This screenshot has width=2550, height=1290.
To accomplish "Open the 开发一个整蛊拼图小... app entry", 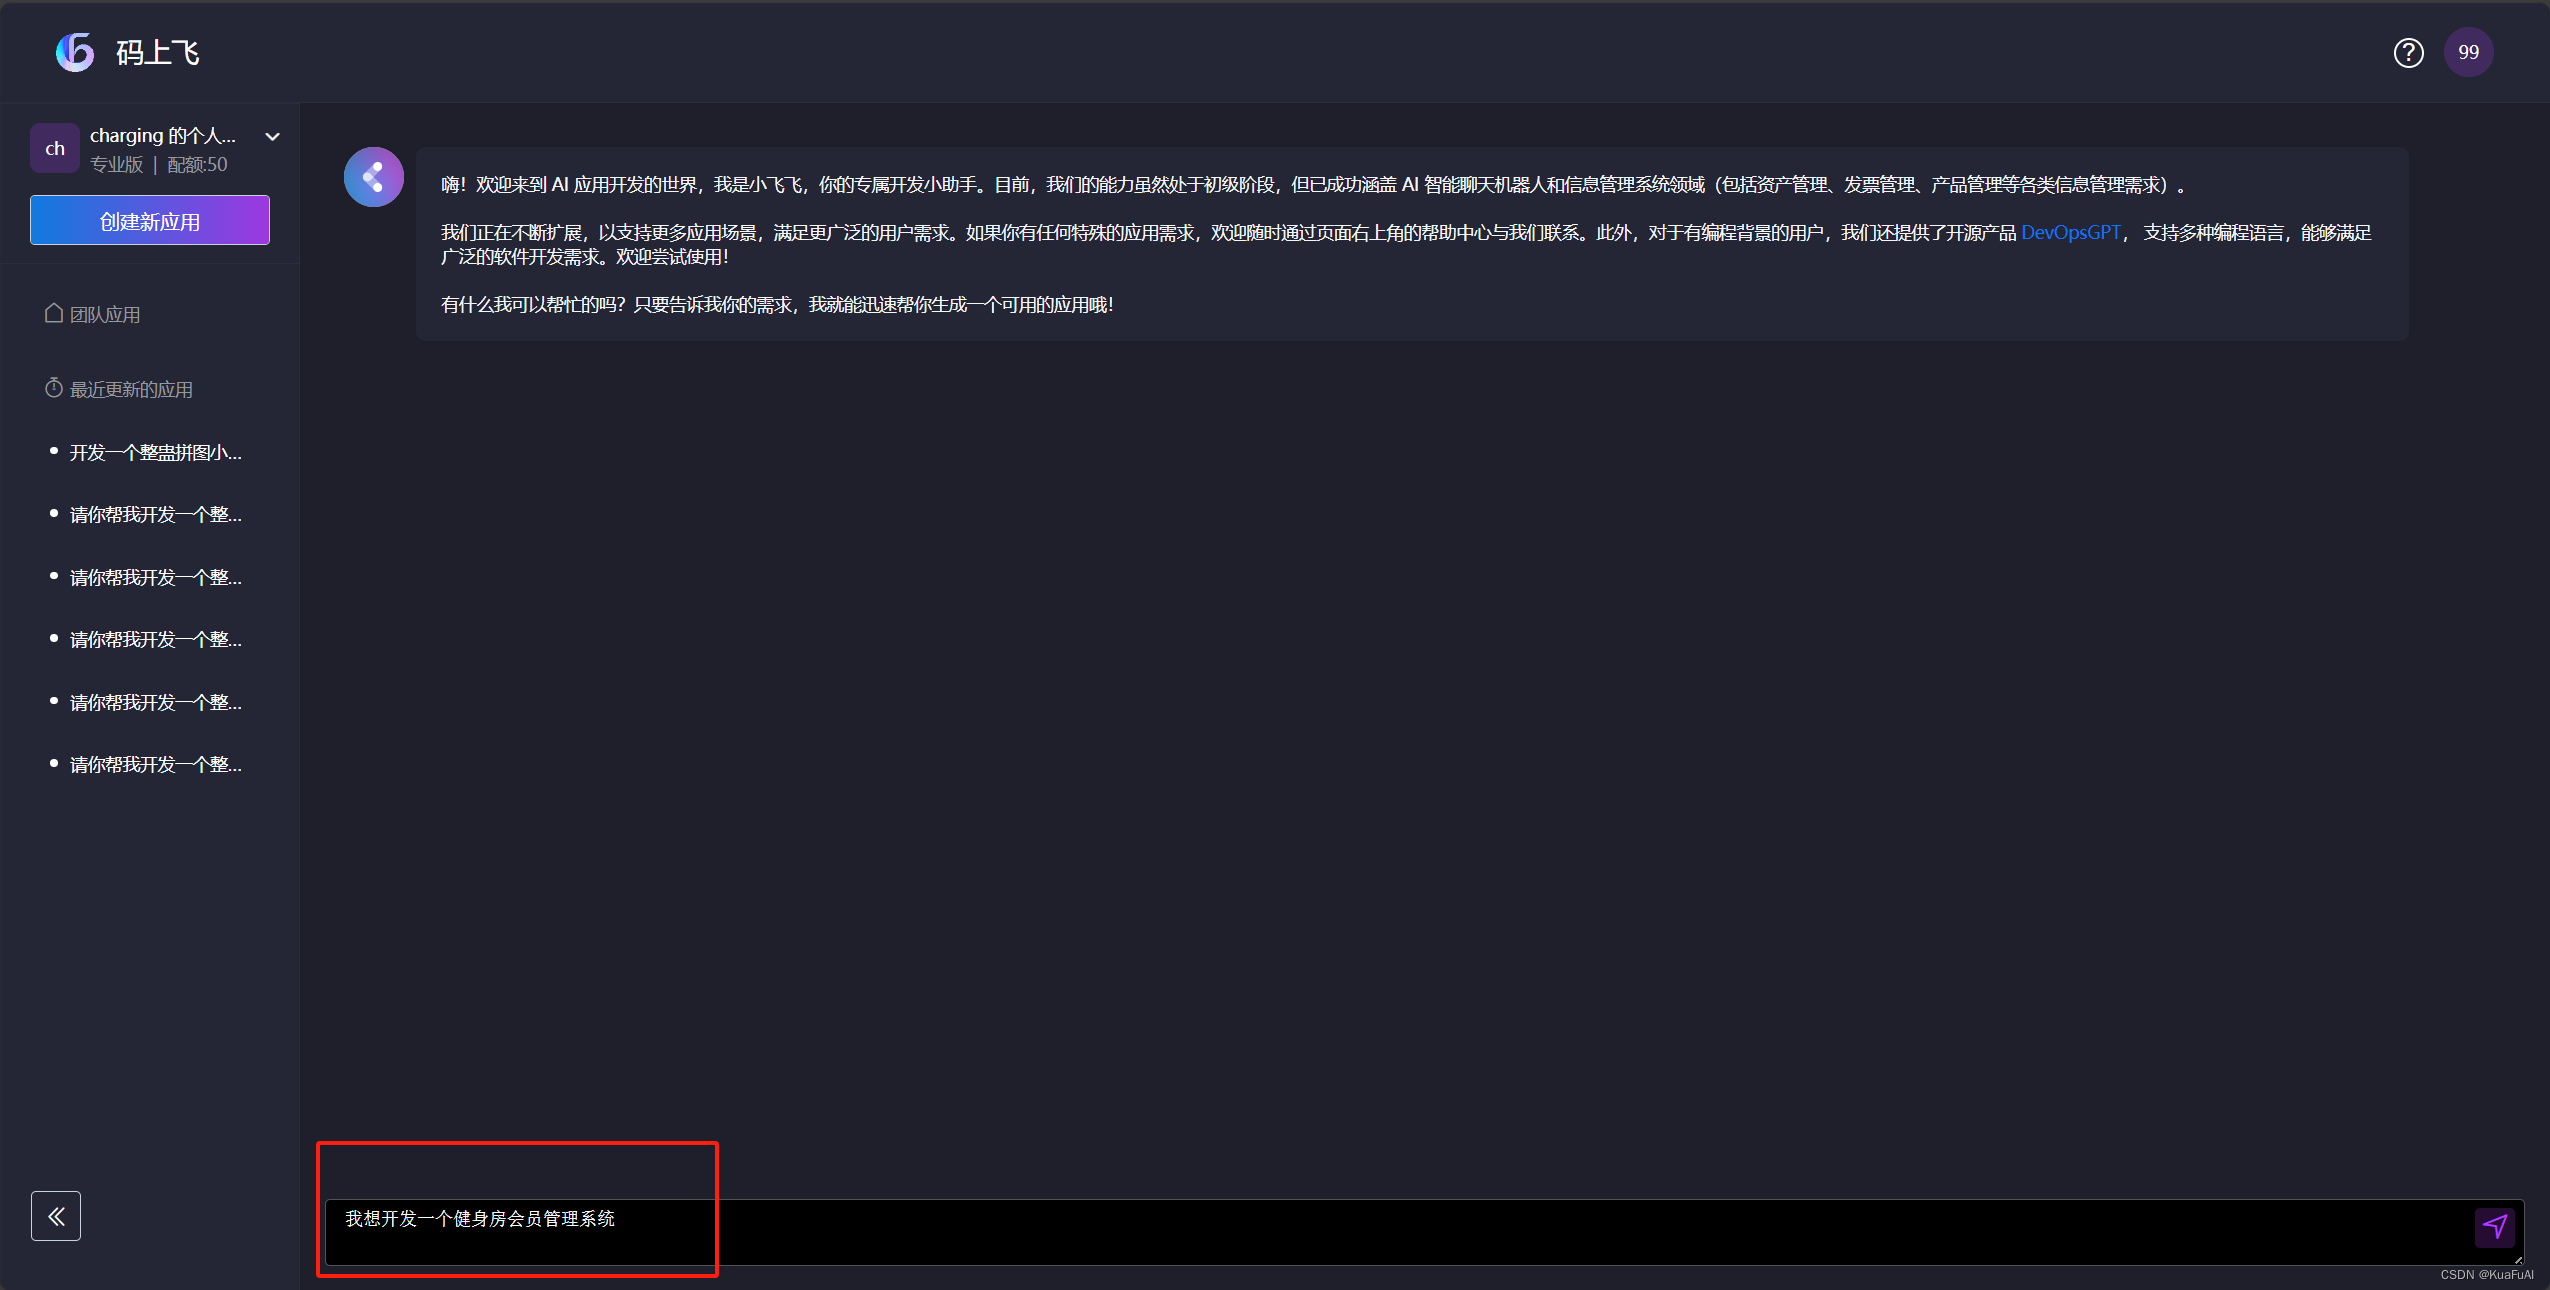I will [155, 453].
